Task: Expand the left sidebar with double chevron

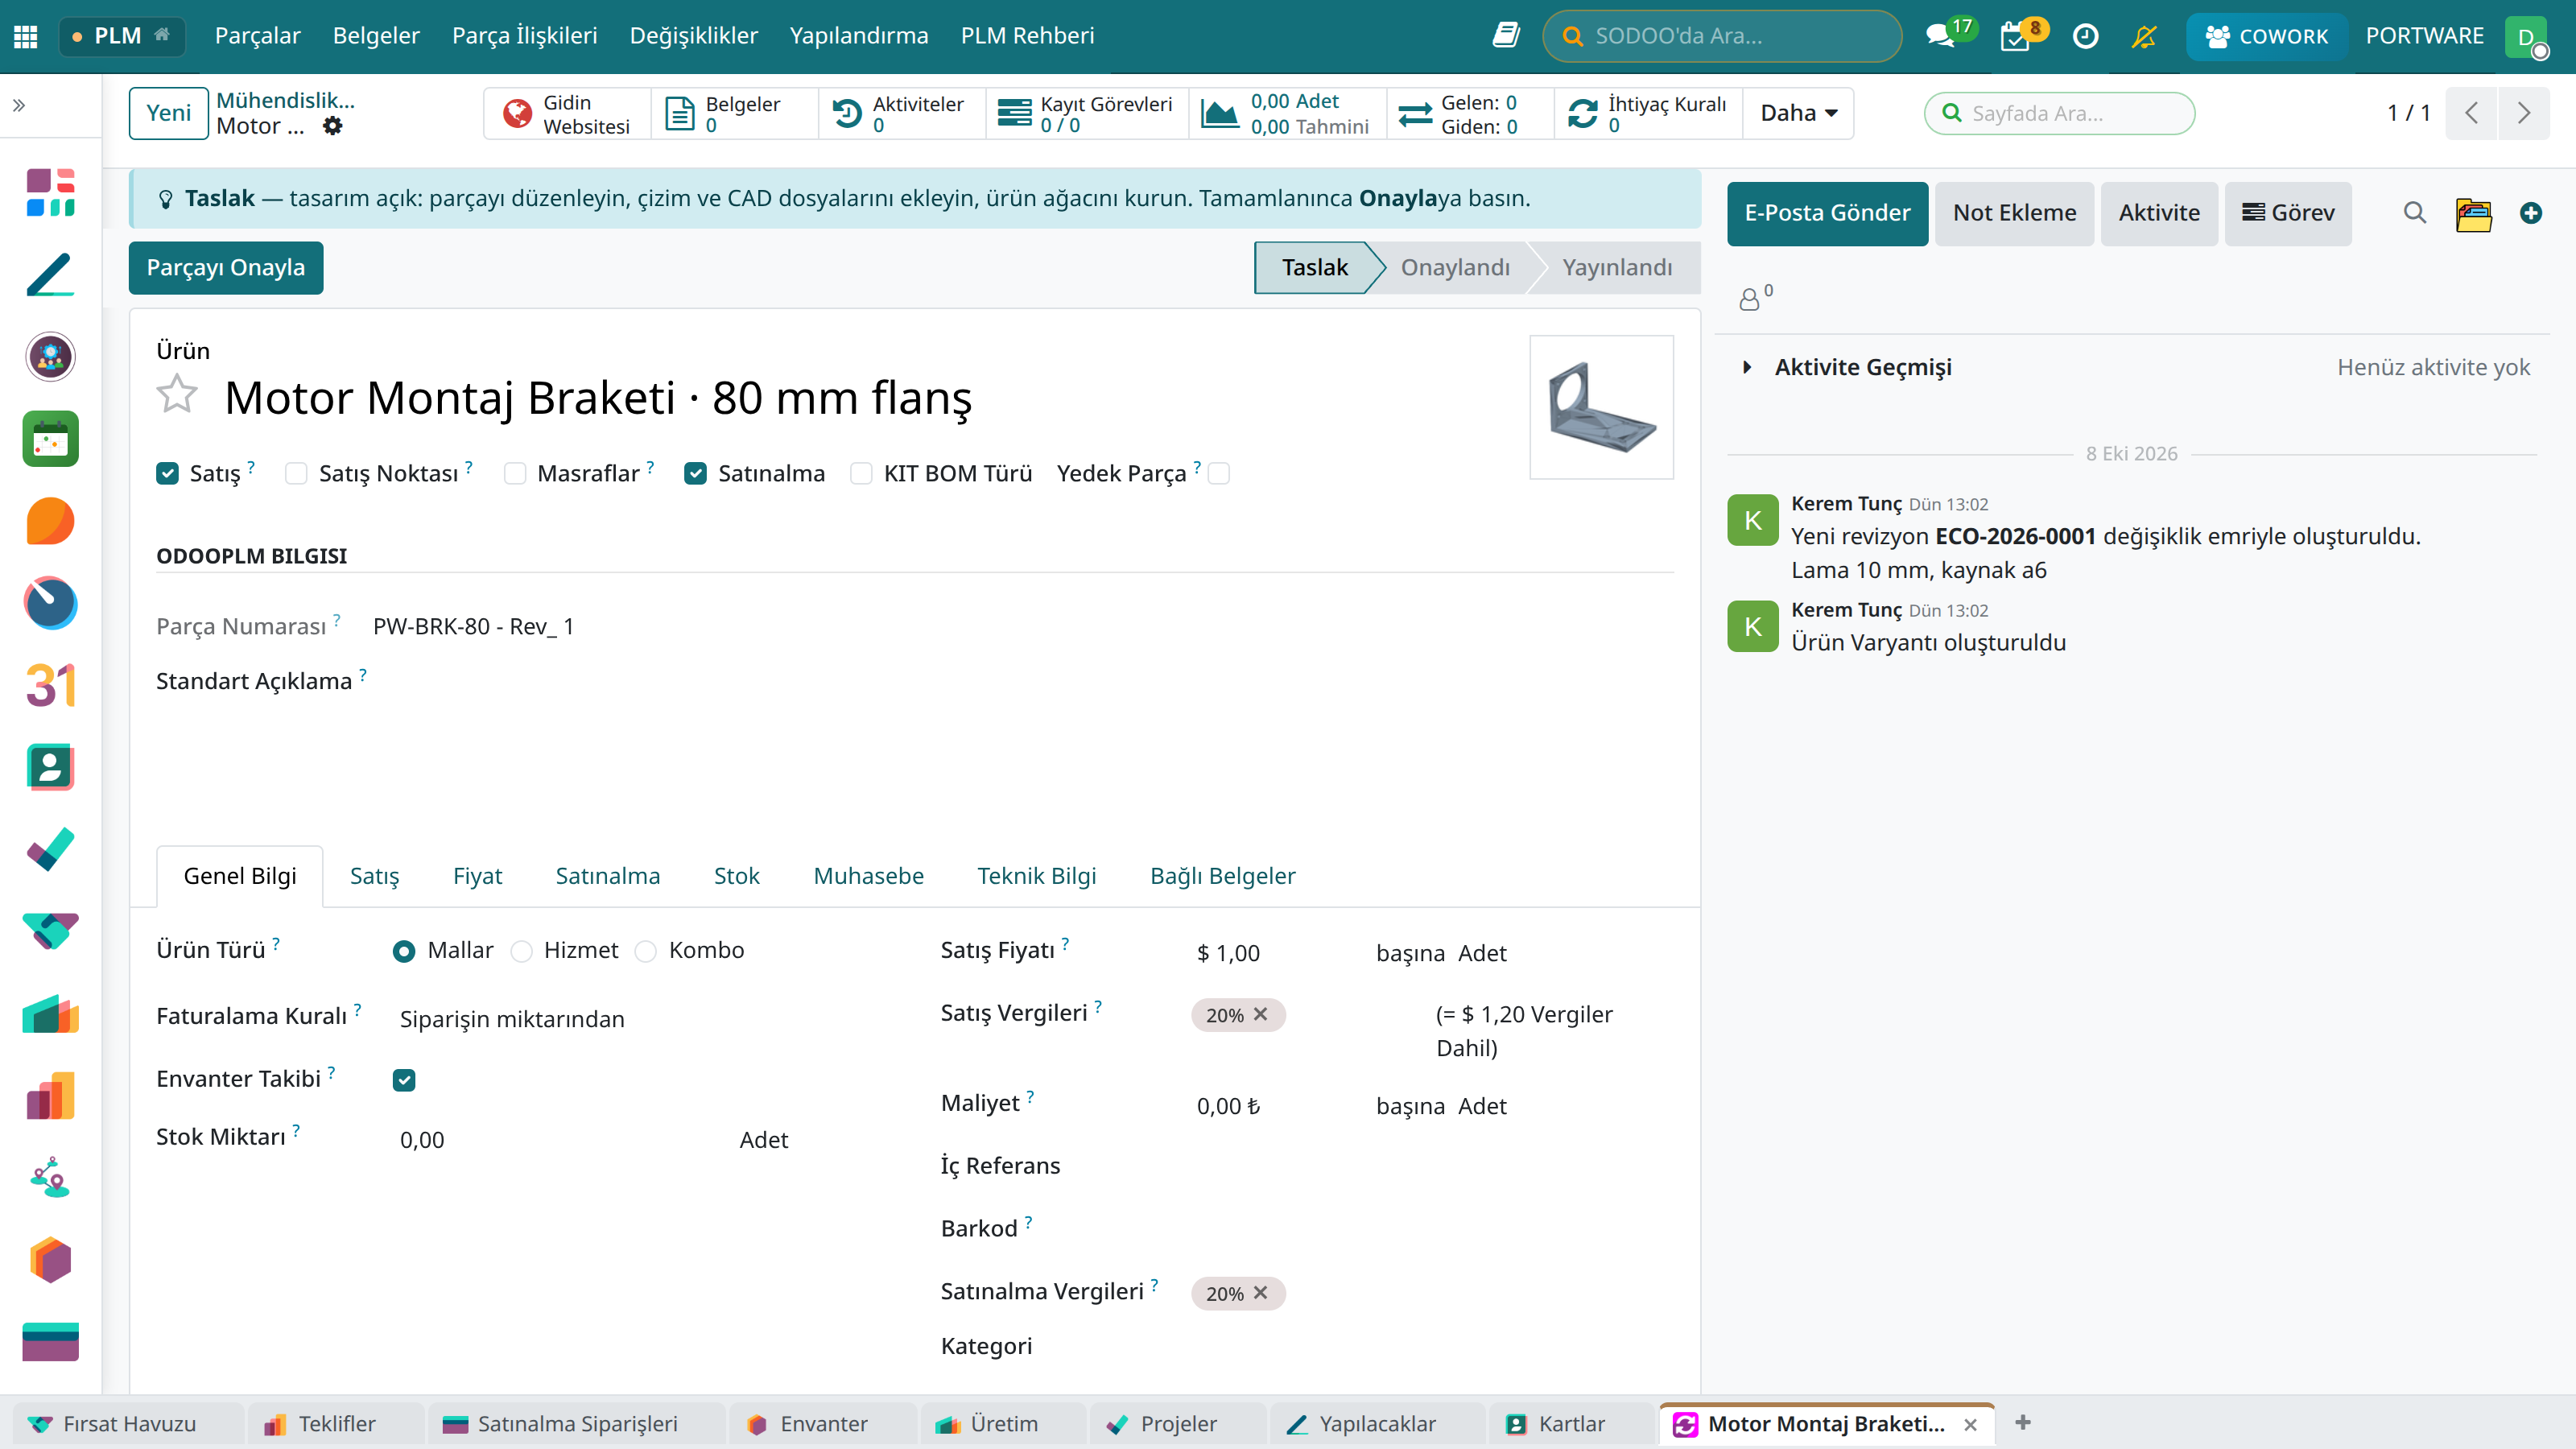Action: pos(19,105)
